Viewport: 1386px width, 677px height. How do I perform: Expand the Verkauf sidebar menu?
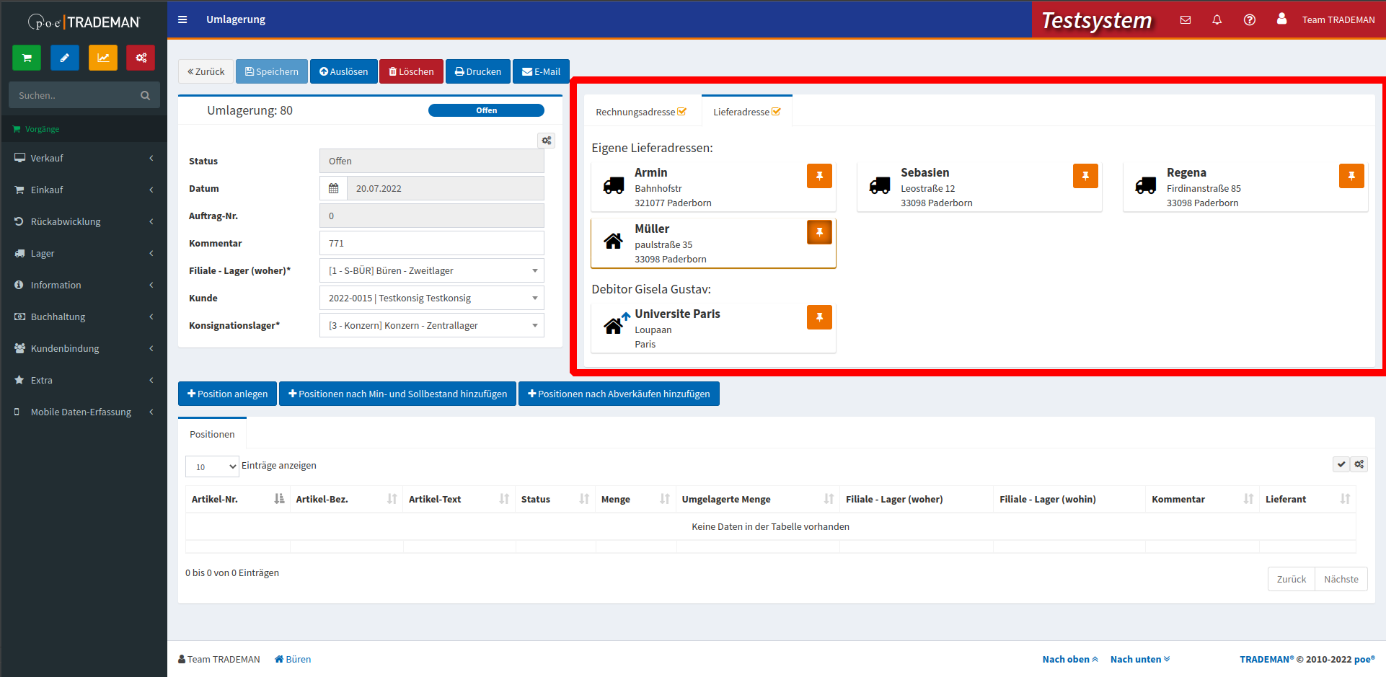84,158
